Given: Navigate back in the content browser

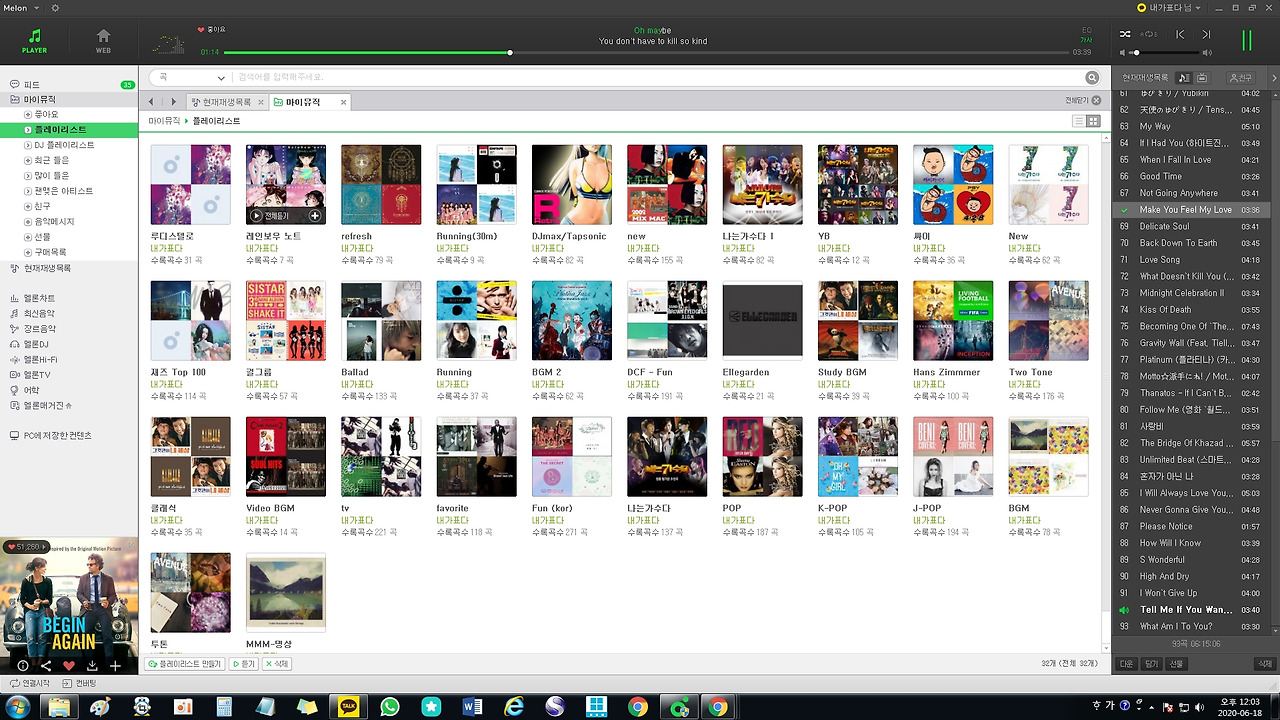Looking at the screenshot, I should 152,102.
